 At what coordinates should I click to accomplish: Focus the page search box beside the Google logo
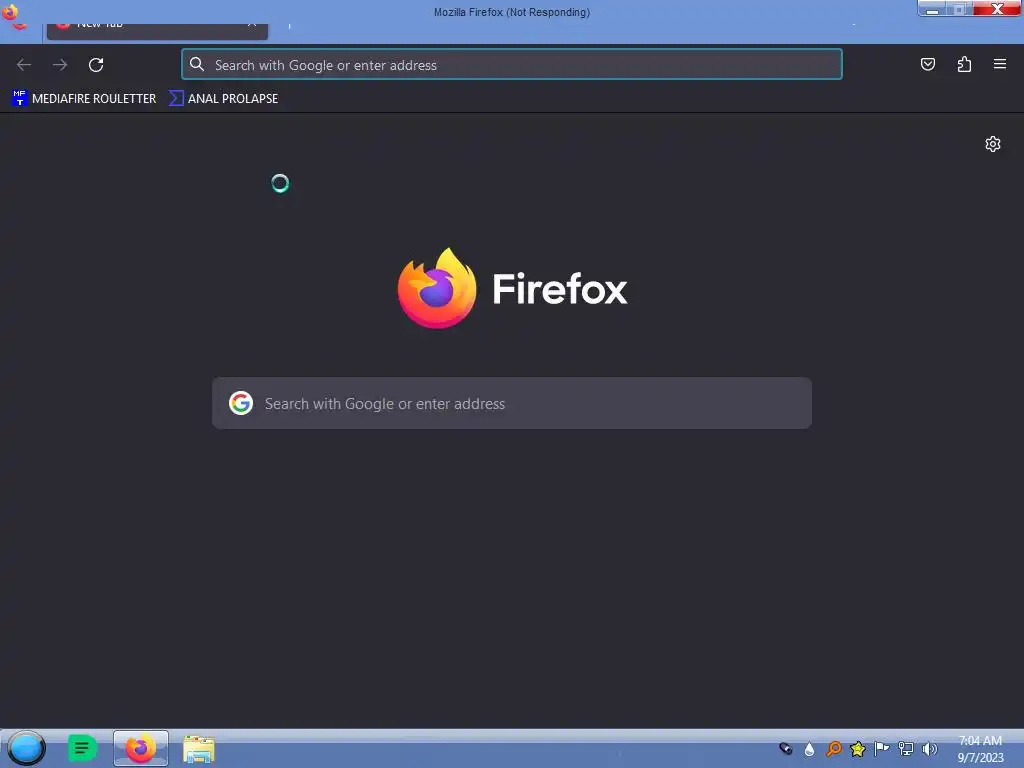(x=512, y=403)
